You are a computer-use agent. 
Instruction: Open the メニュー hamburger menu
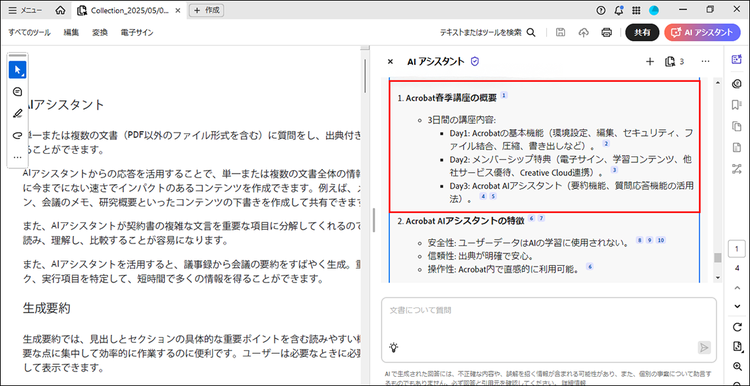click(25, 10)
